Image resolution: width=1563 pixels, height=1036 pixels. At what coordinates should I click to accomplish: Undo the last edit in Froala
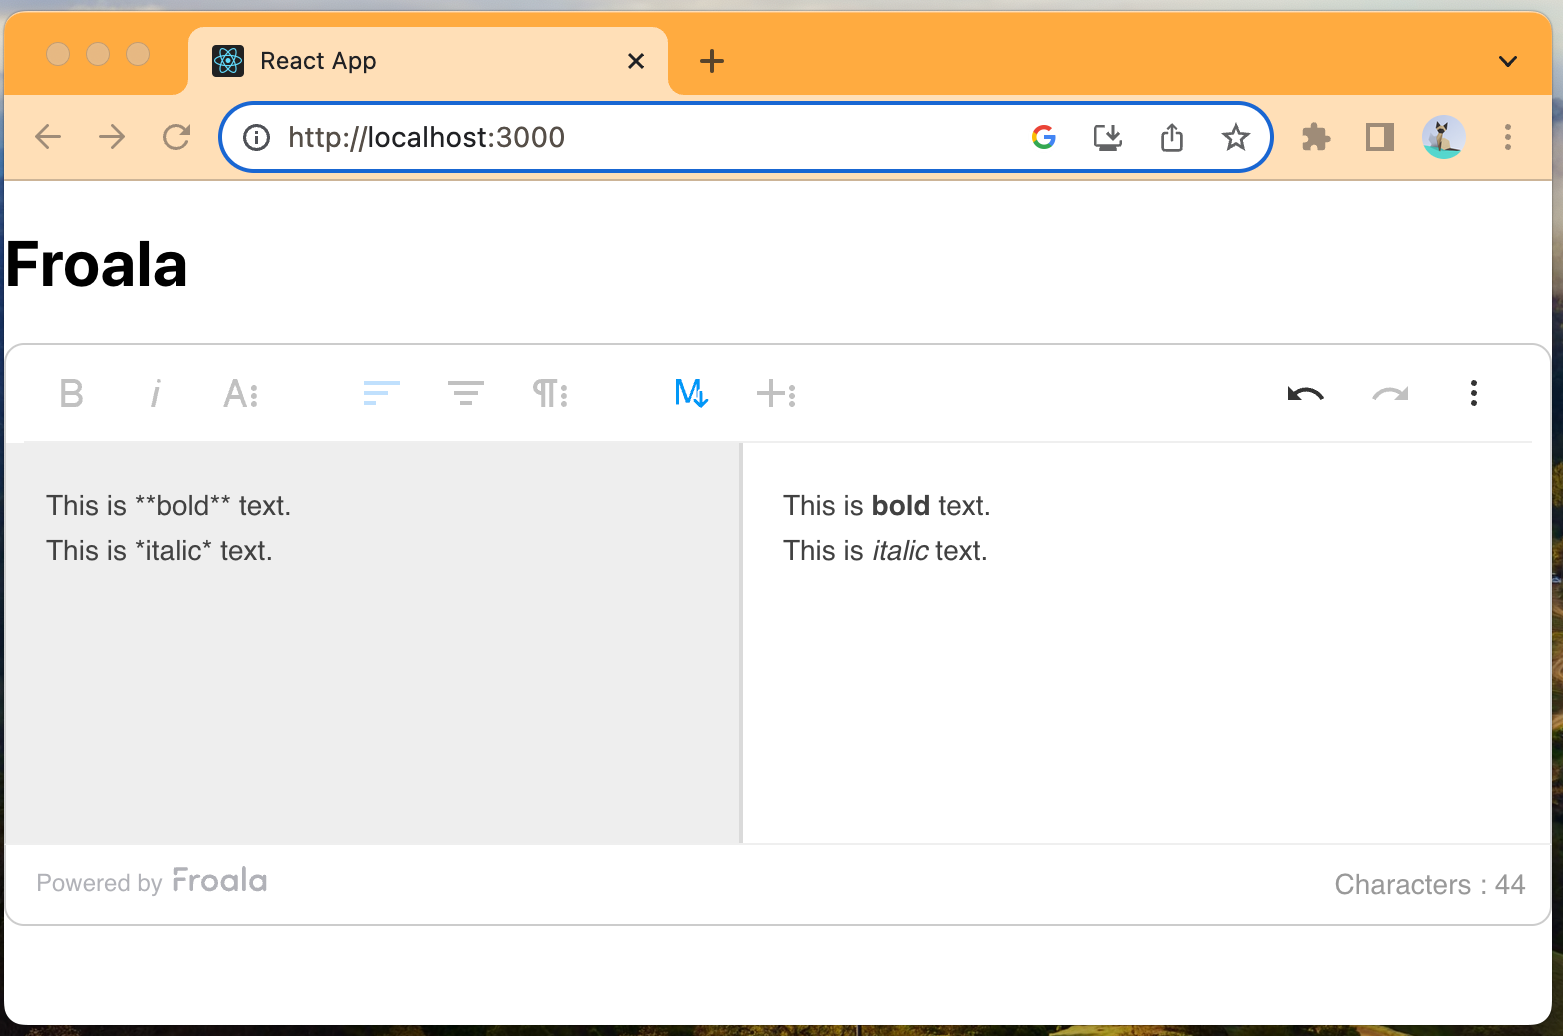click(x=1306, y=393)
